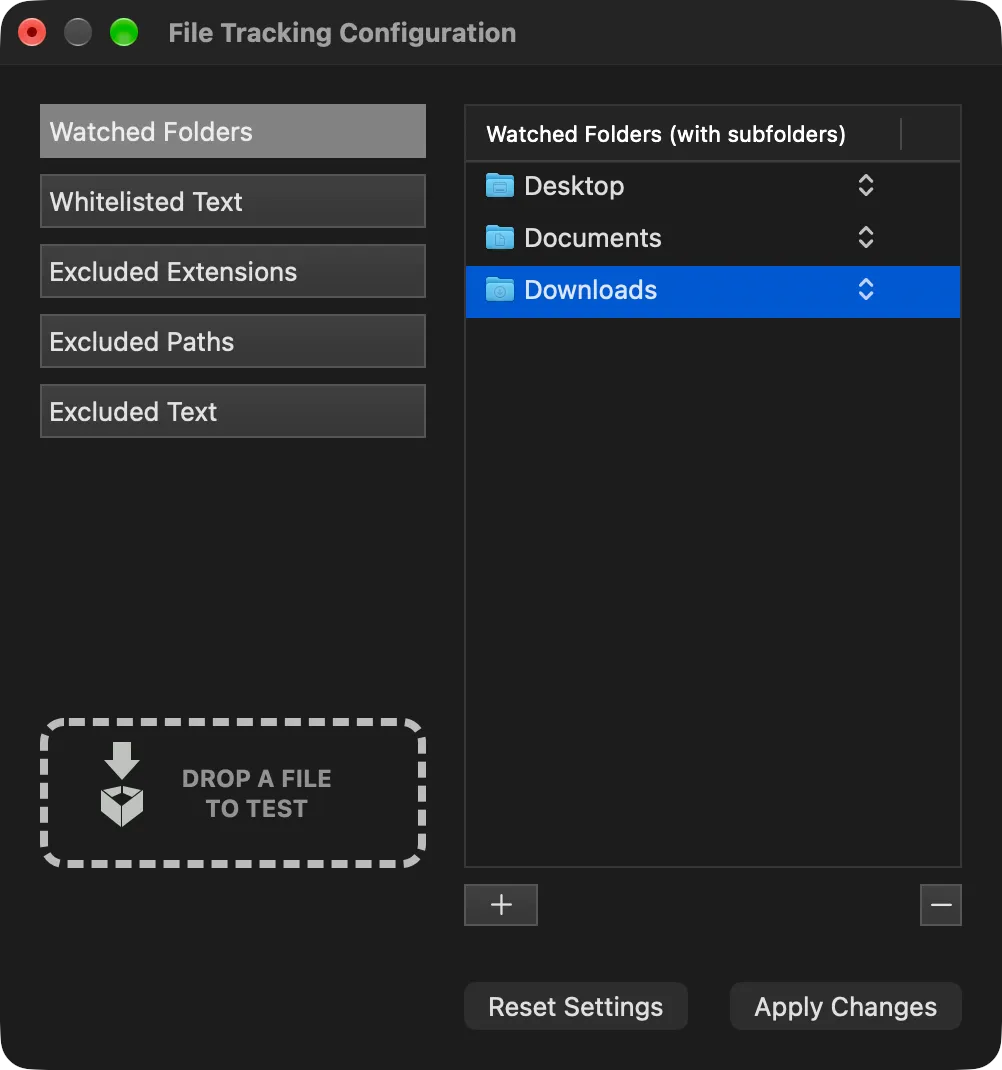
Task: Close the File Tracking Configuration window
Action: coord(32,32)
